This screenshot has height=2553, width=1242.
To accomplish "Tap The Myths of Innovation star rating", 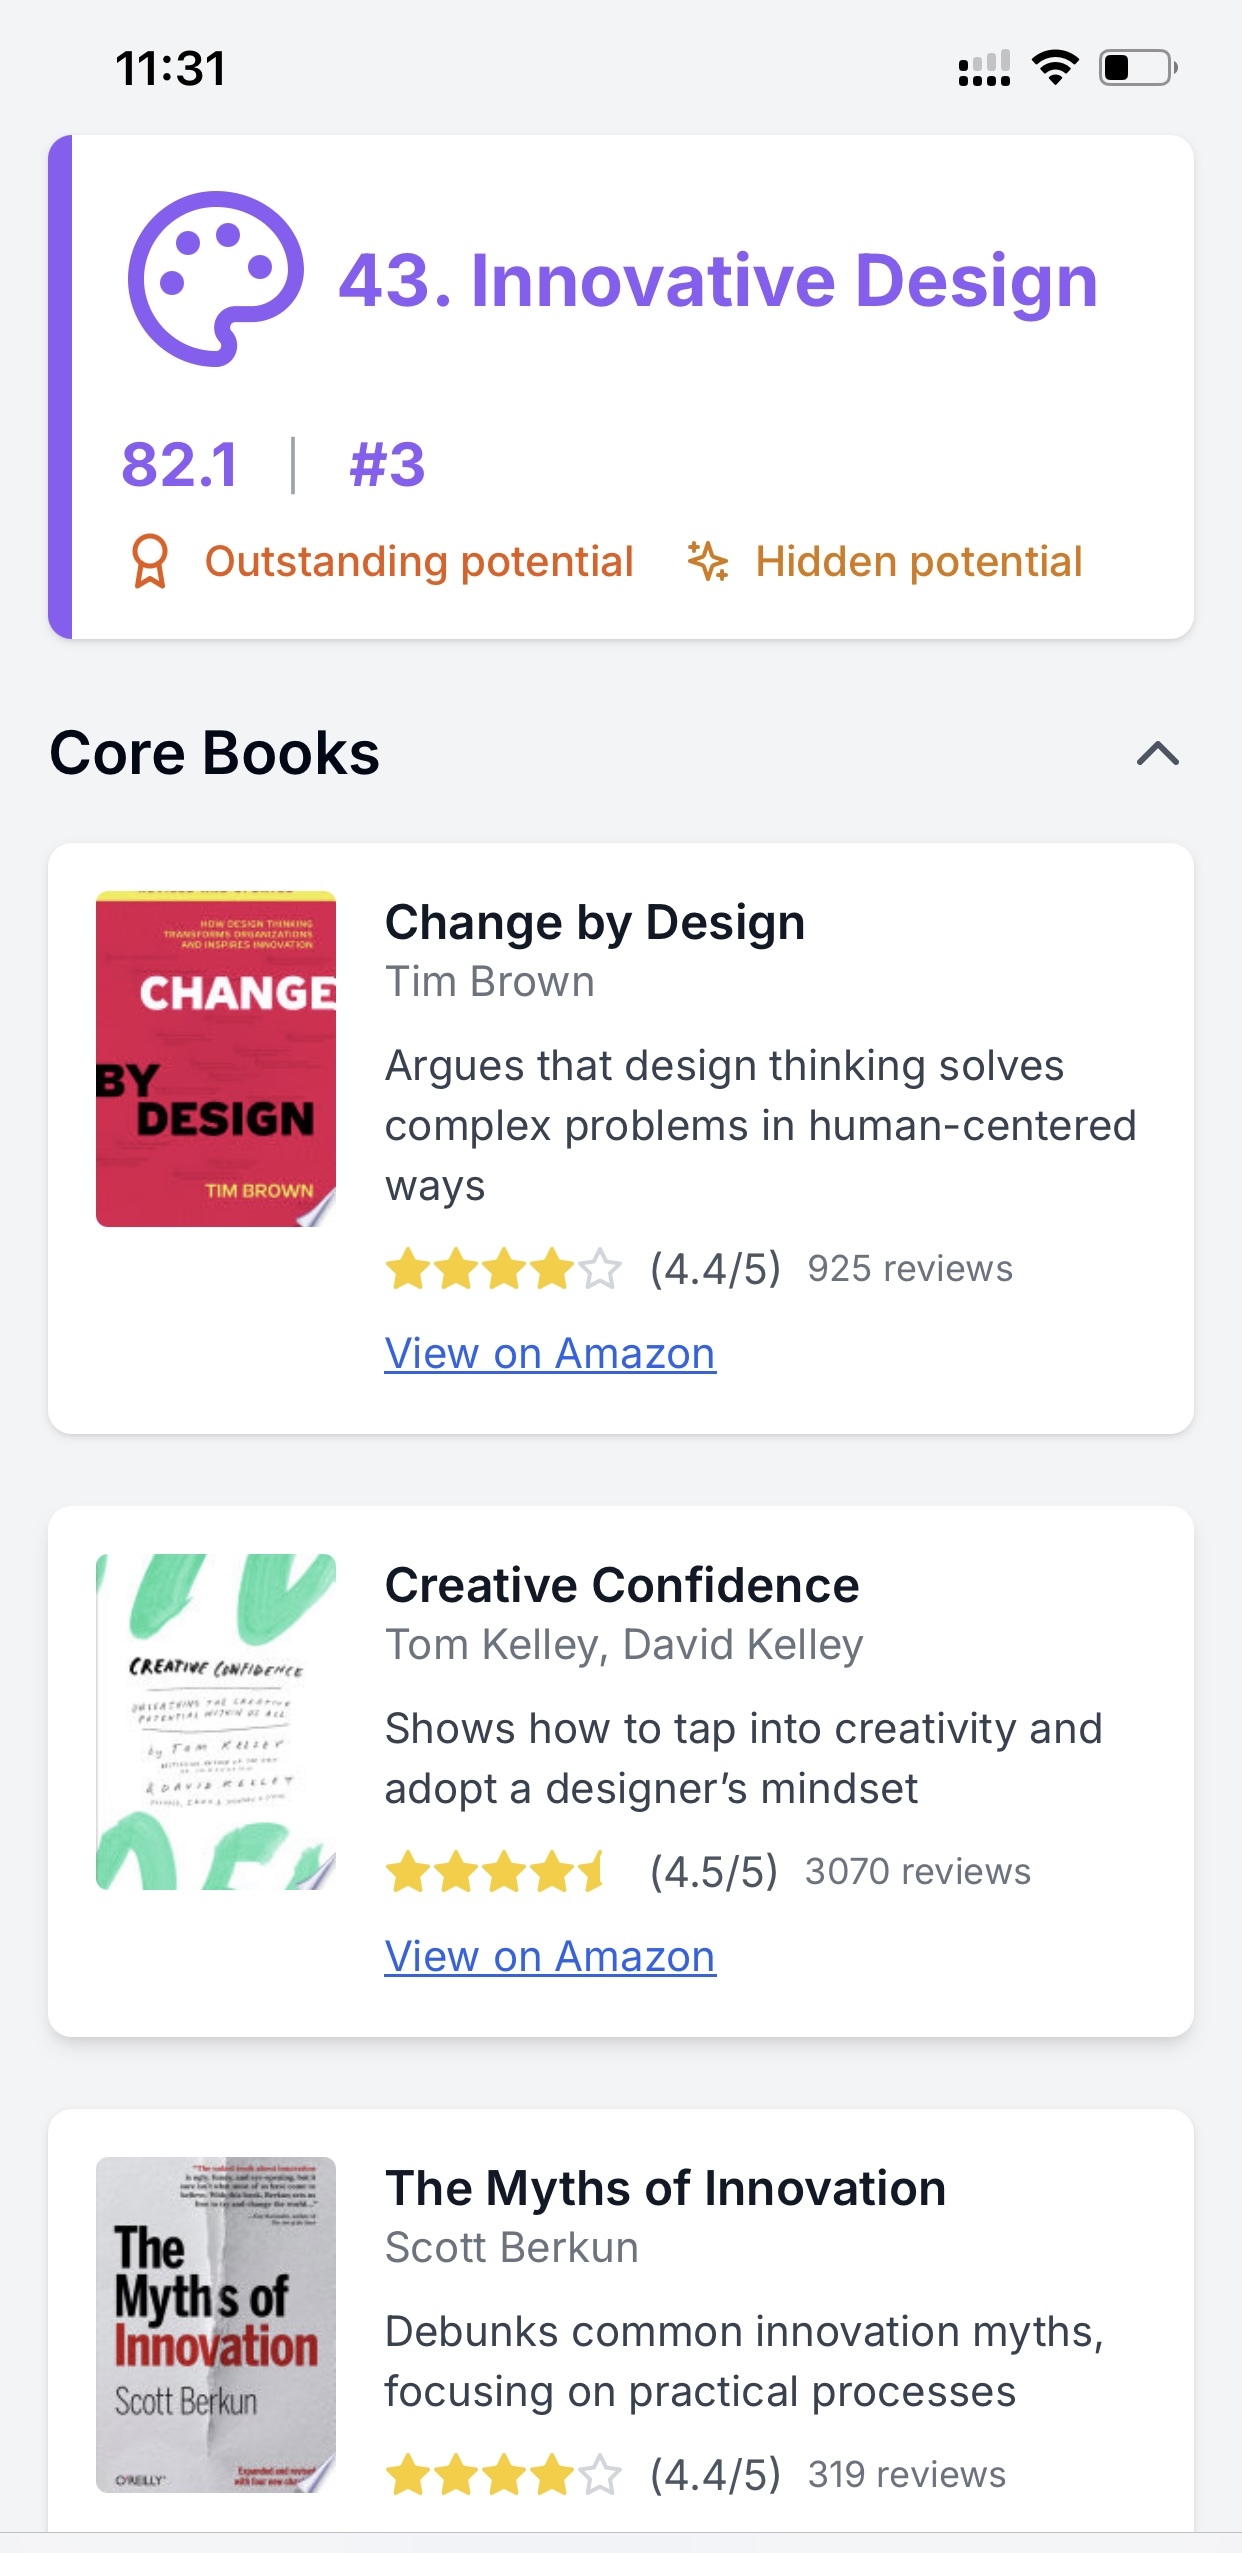I will (504, 2475).
